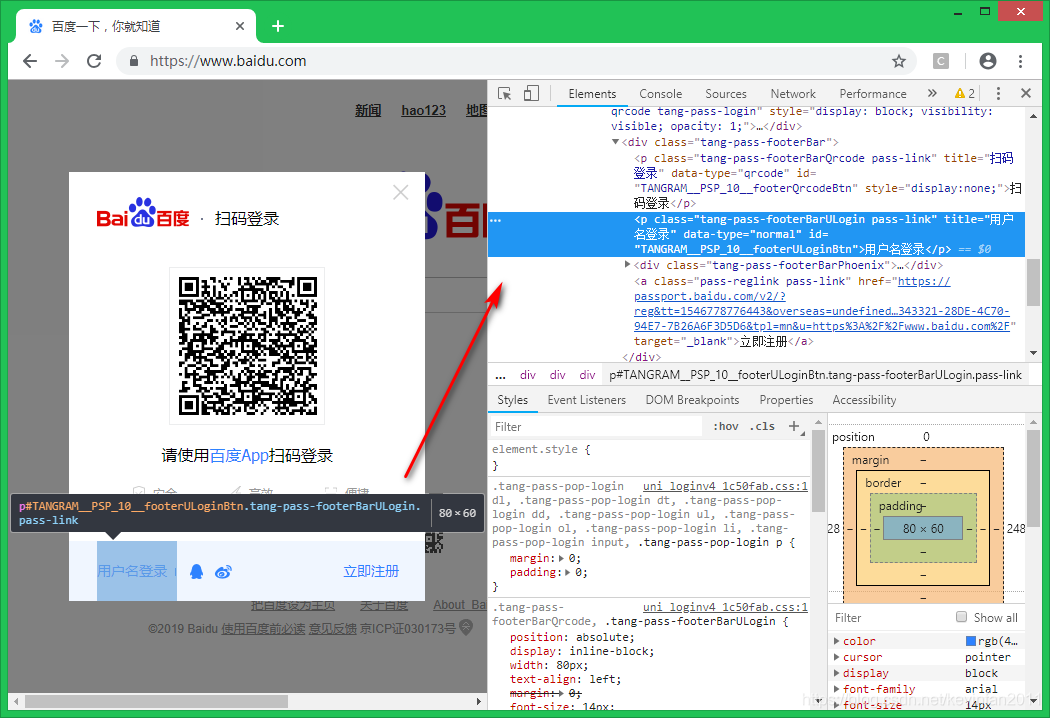The width and height of the screenshot is (1050, 718).
Task: Click the 用户名登录 login link
Action: click(x=132, y=571)
